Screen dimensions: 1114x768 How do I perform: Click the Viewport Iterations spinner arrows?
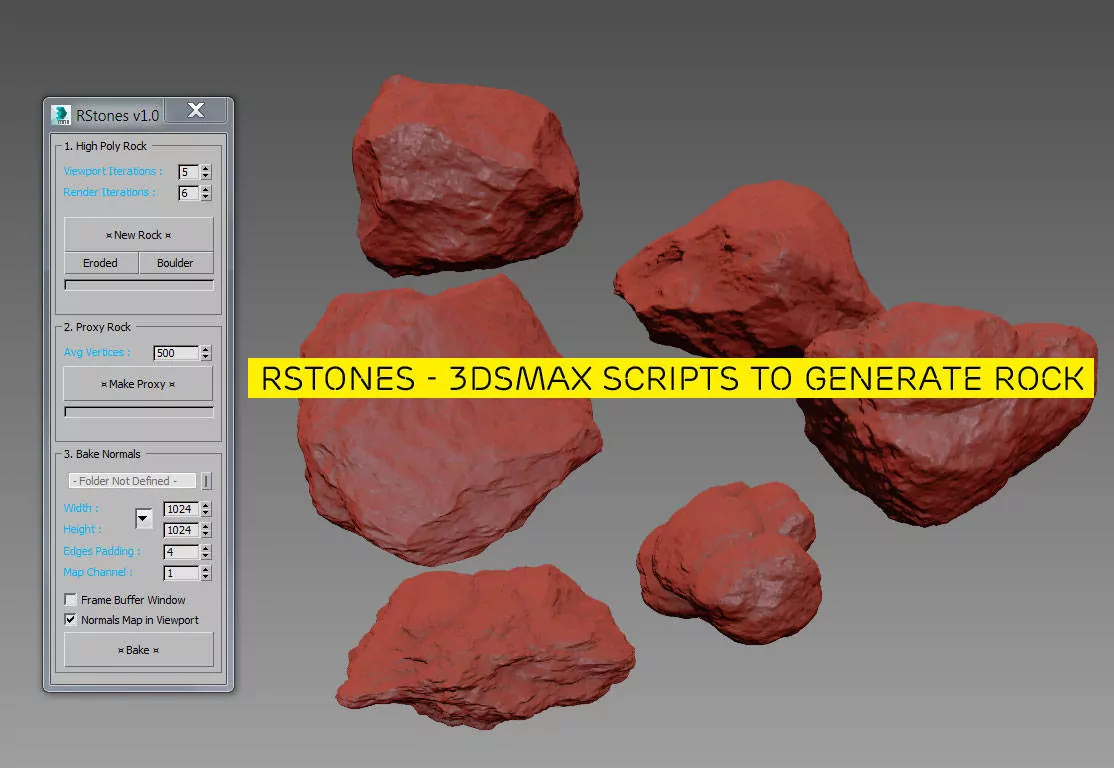pyautogui.click(x=206, y=172)
